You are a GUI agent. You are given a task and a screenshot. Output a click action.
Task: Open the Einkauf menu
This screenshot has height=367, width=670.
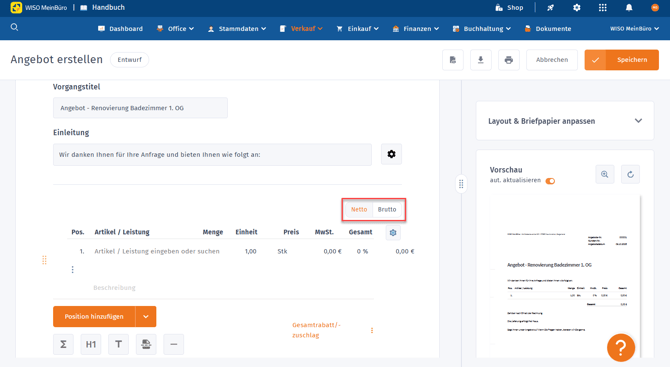click(358, 29)
